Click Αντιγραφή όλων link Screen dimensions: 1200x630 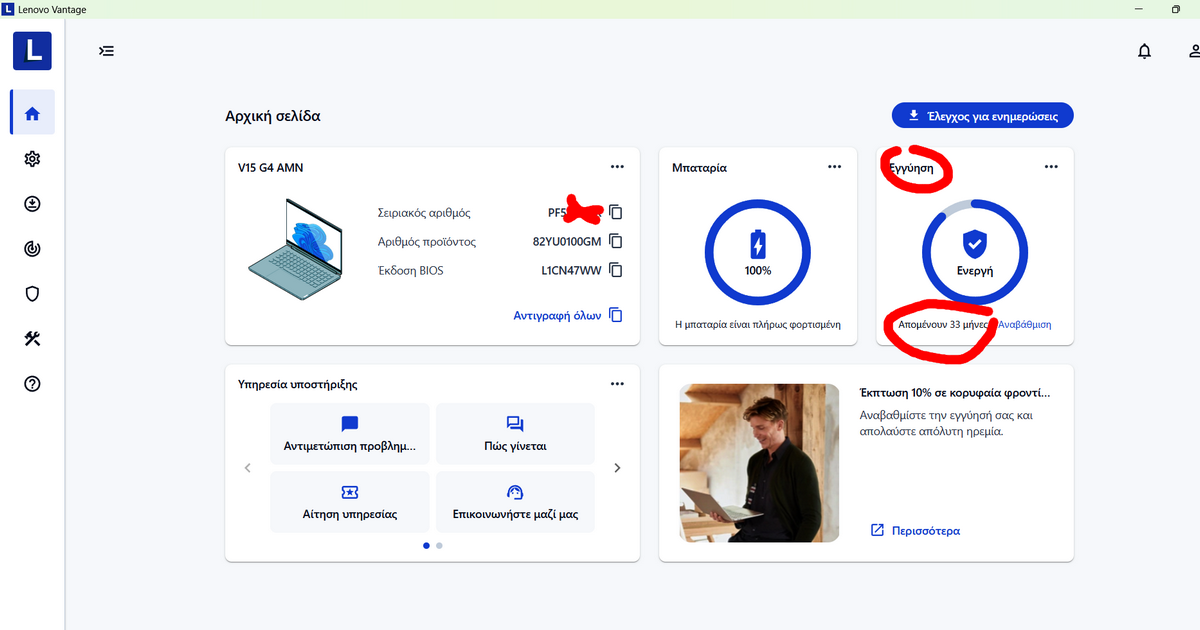click(x=567, y=315)
